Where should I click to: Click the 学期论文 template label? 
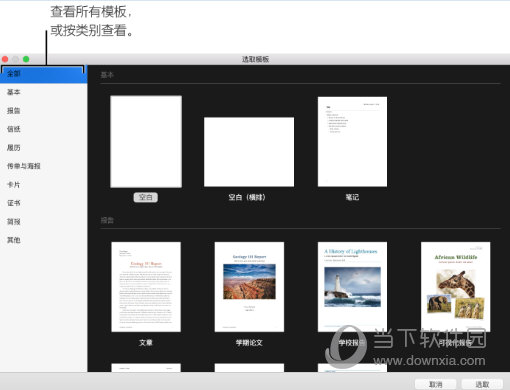coord(249,343)
